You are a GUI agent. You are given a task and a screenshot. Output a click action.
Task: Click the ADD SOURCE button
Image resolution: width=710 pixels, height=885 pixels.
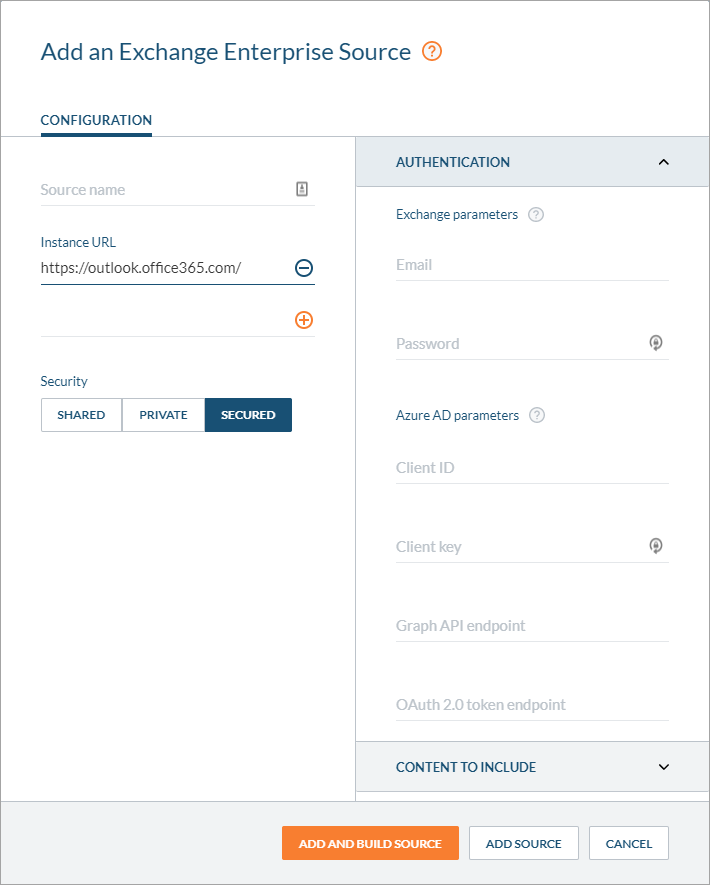click(x=524, y=843)
